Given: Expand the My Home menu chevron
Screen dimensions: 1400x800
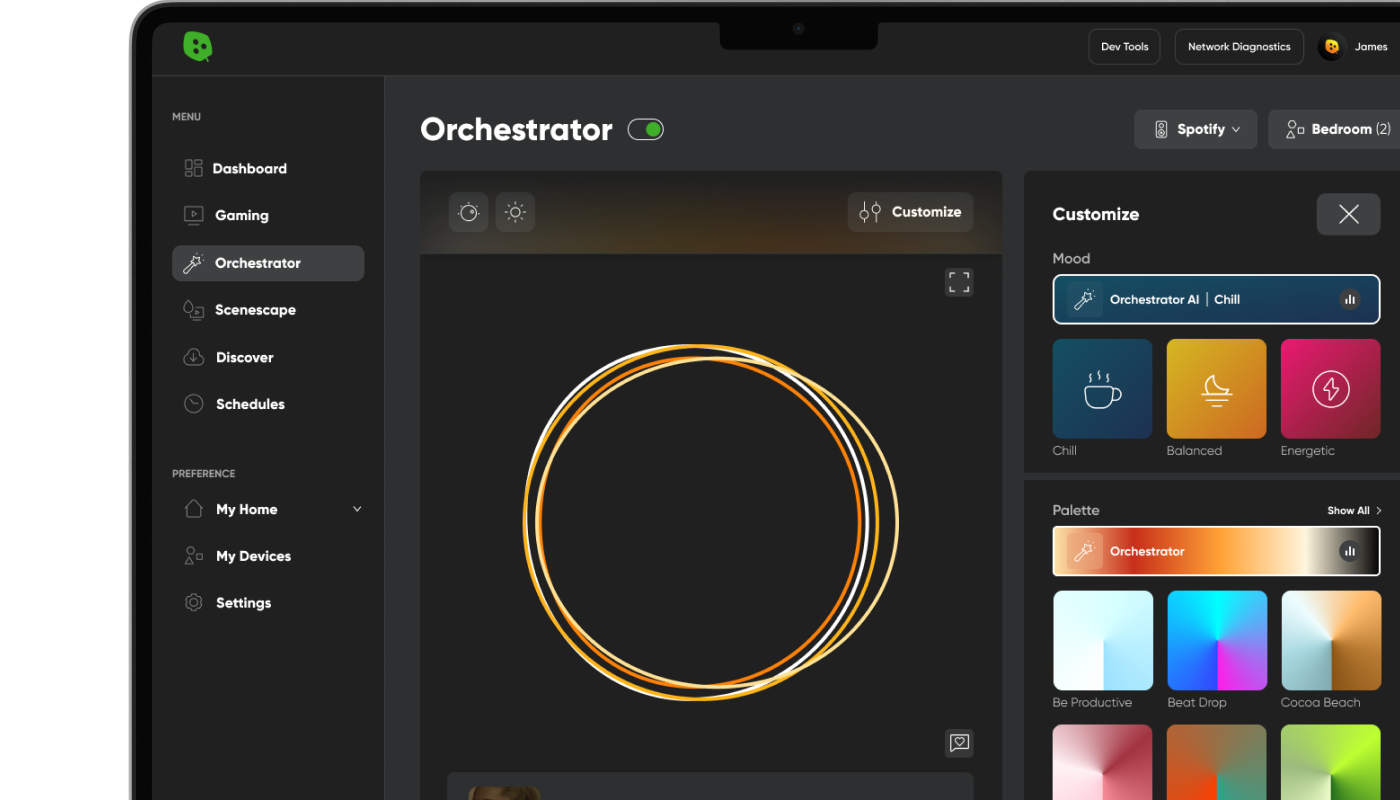Looking at the screenshot, I should pos(357,509).
